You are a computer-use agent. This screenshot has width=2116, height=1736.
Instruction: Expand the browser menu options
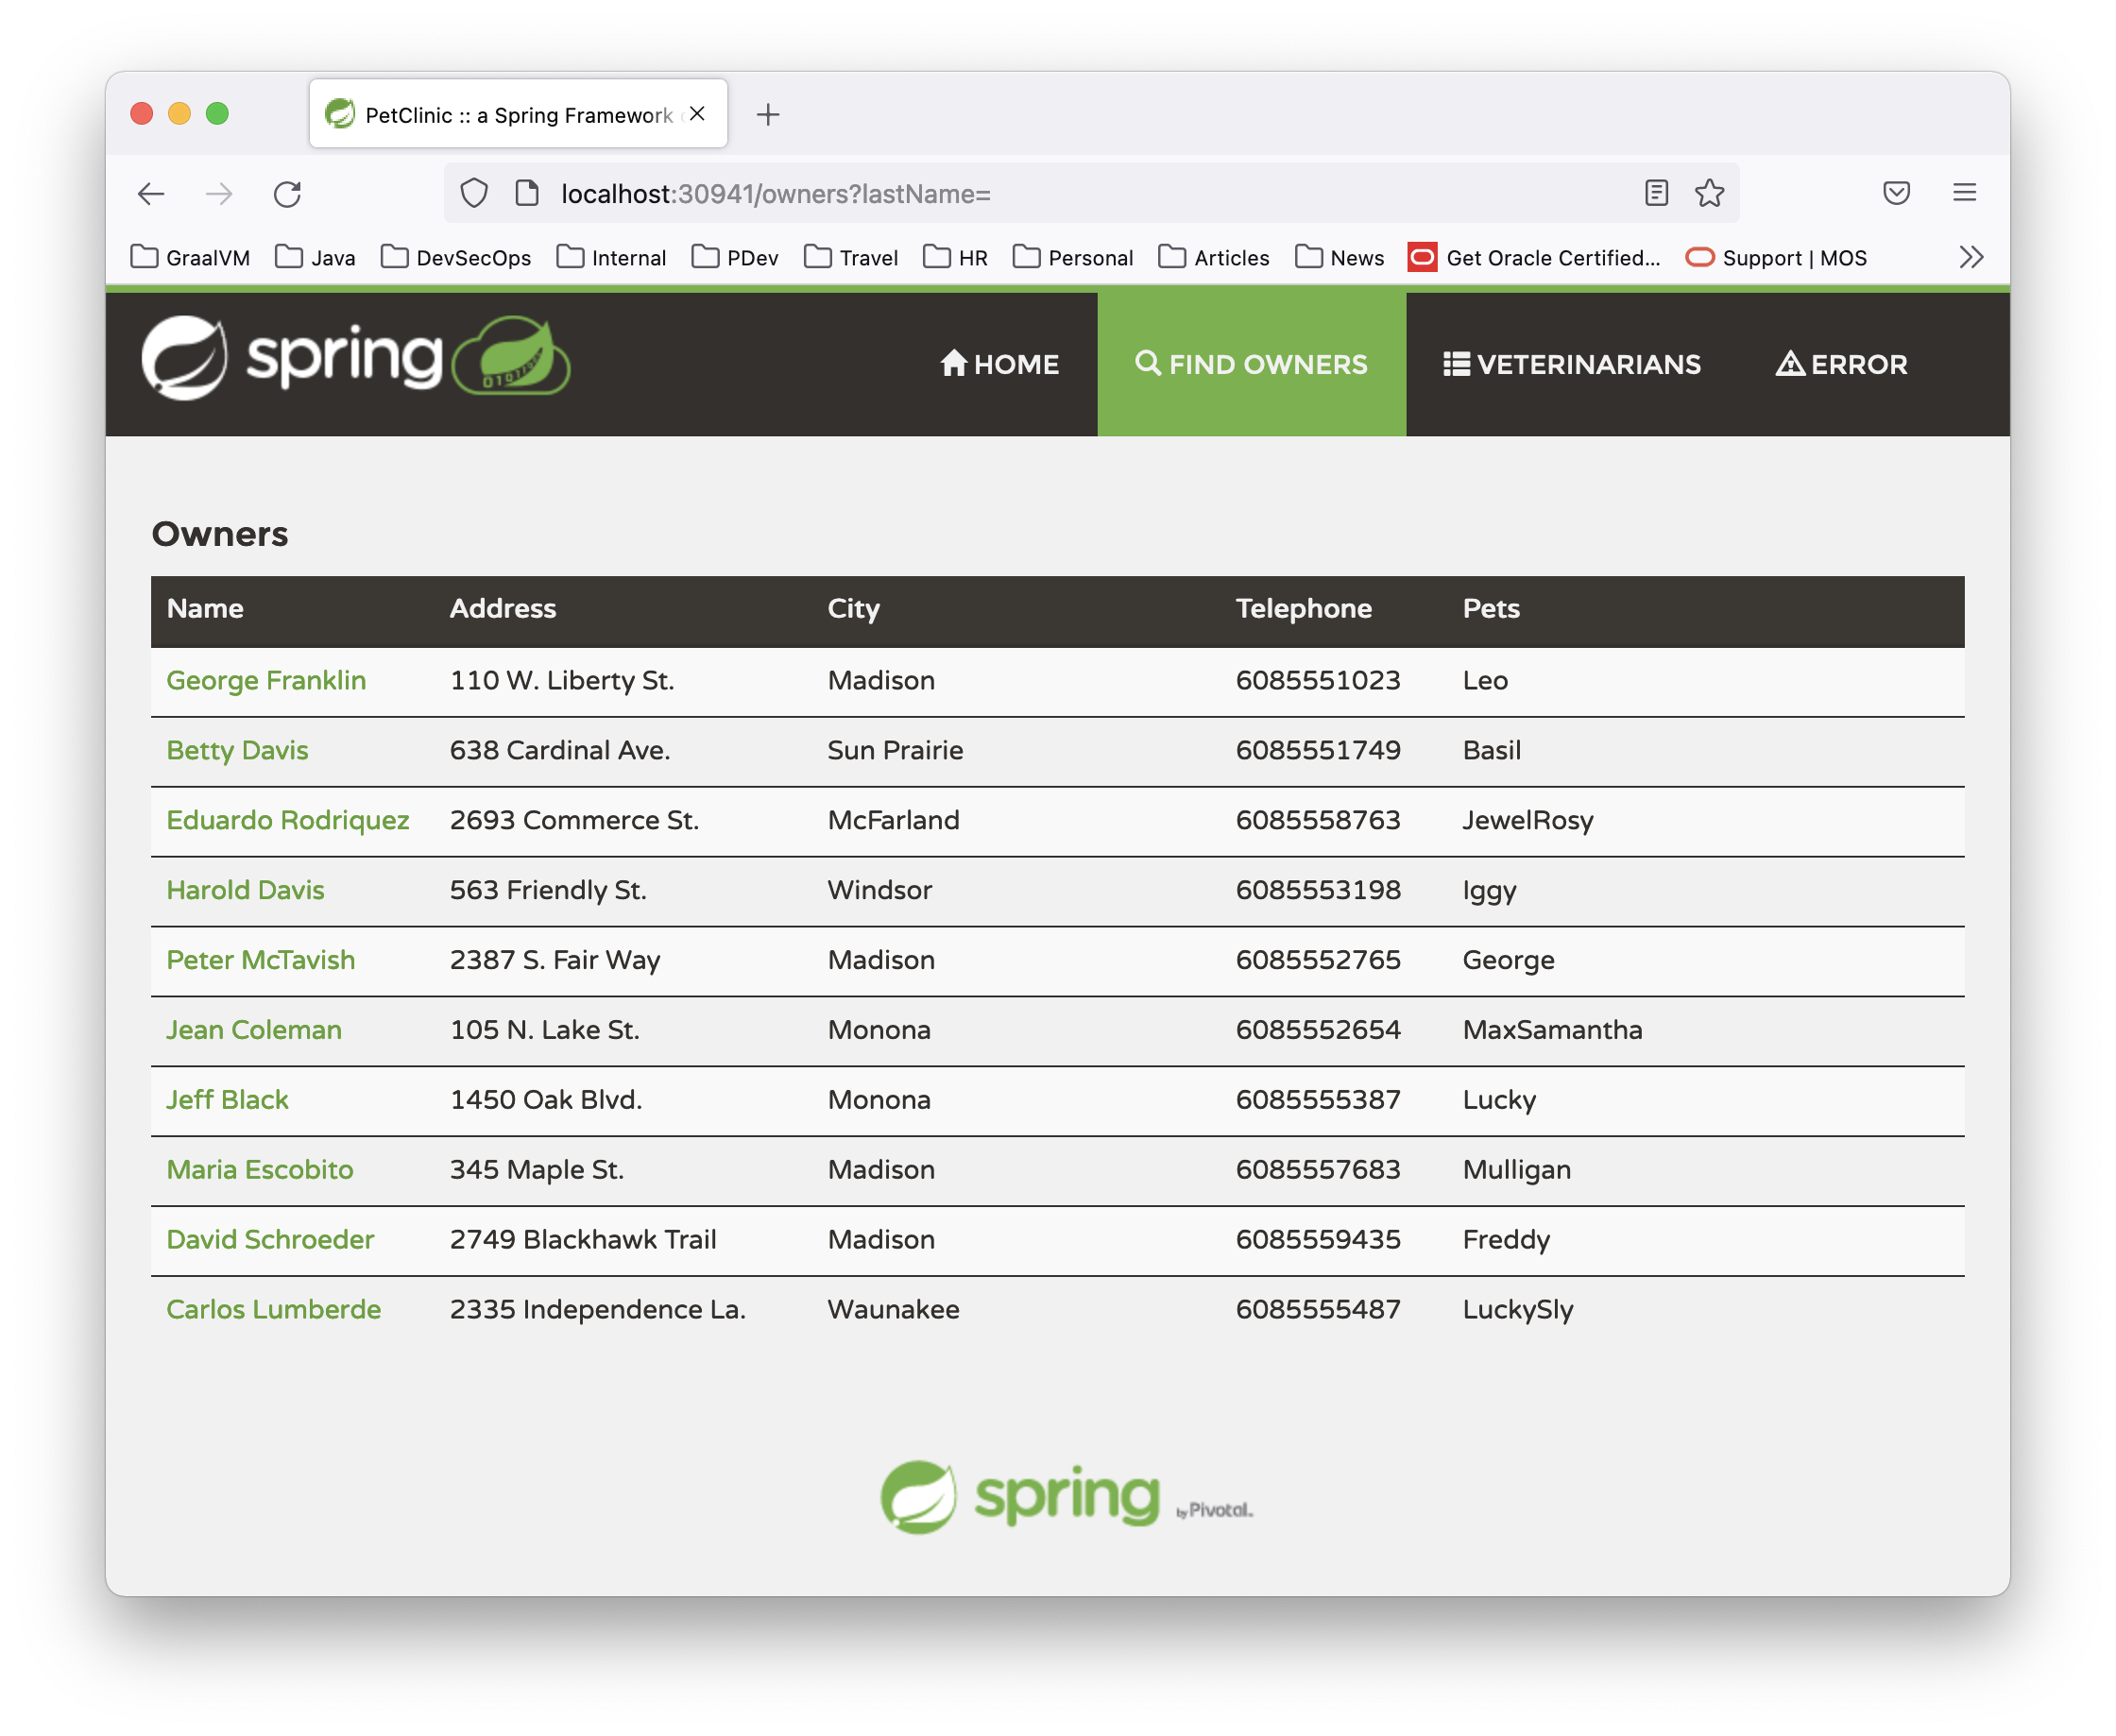(x=1967, y=194)
